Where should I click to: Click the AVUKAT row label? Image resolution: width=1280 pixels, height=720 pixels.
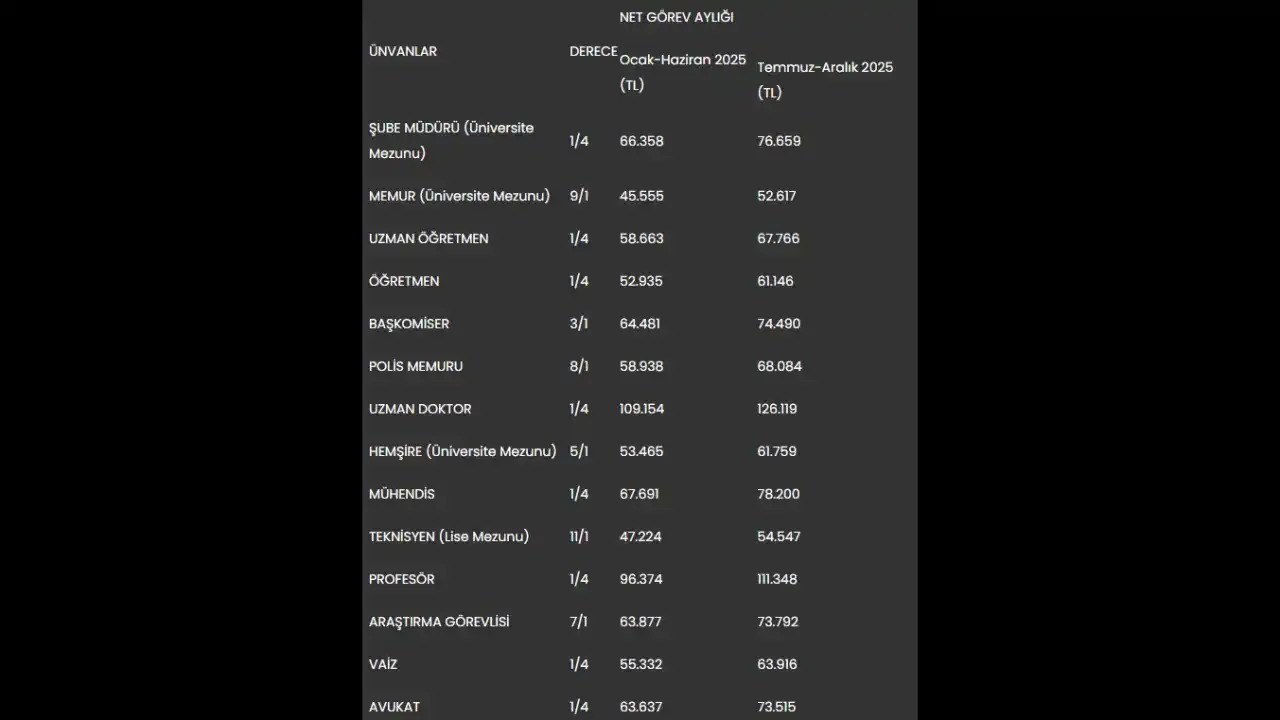pyautogui.click(x=394, y=707)
